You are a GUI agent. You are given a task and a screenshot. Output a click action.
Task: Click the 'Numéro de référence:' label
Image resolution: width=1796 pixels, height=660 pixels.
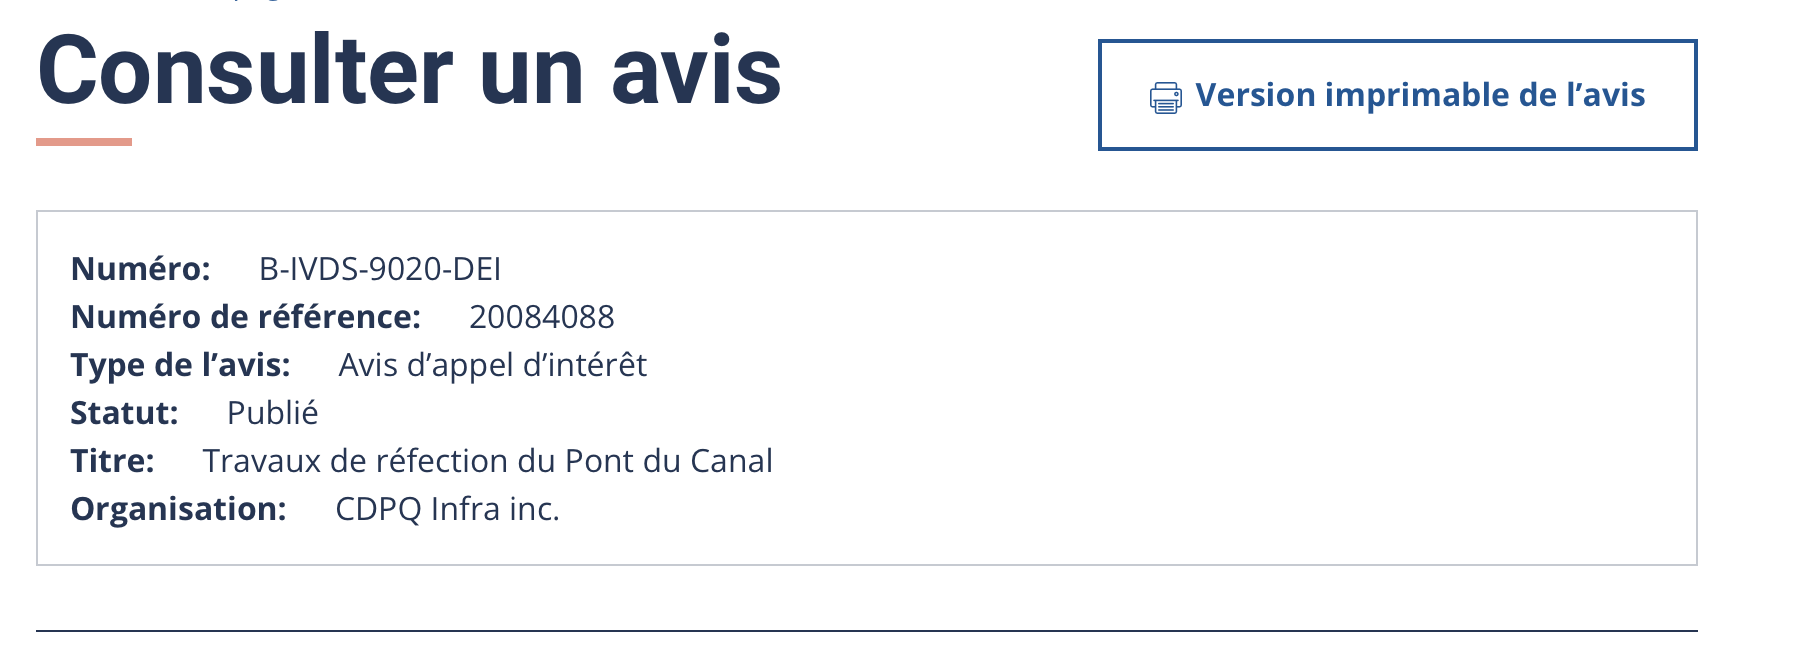[245, 317]
